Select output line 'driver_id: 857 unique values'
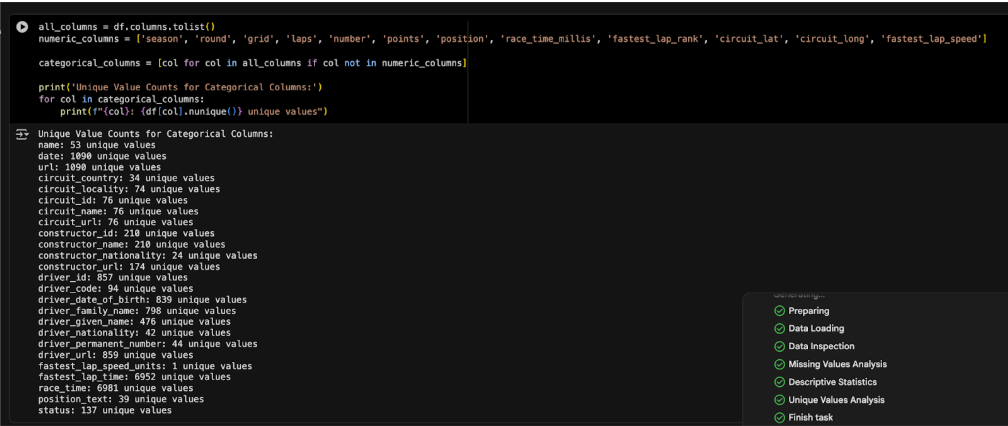1008x426 pixels. pyautogui.click(x=112, y=278)
